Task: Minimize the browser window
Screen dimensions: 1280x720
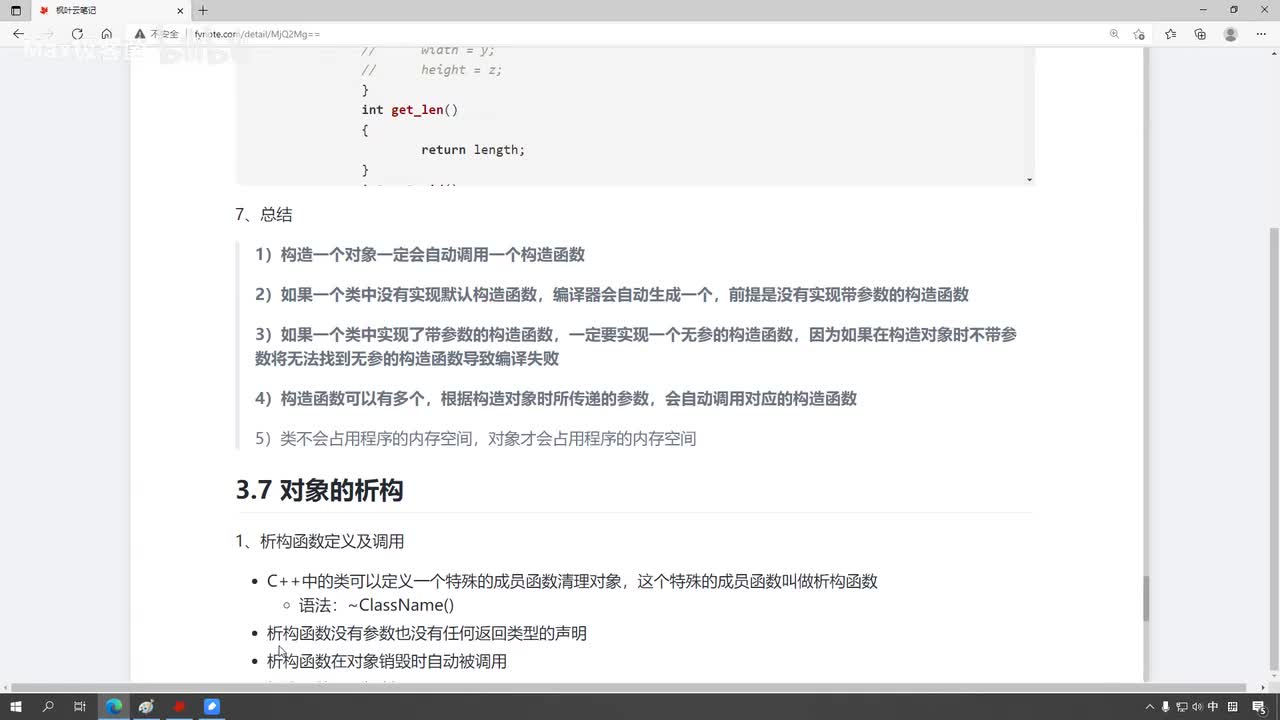Action: coord(1205,10)
